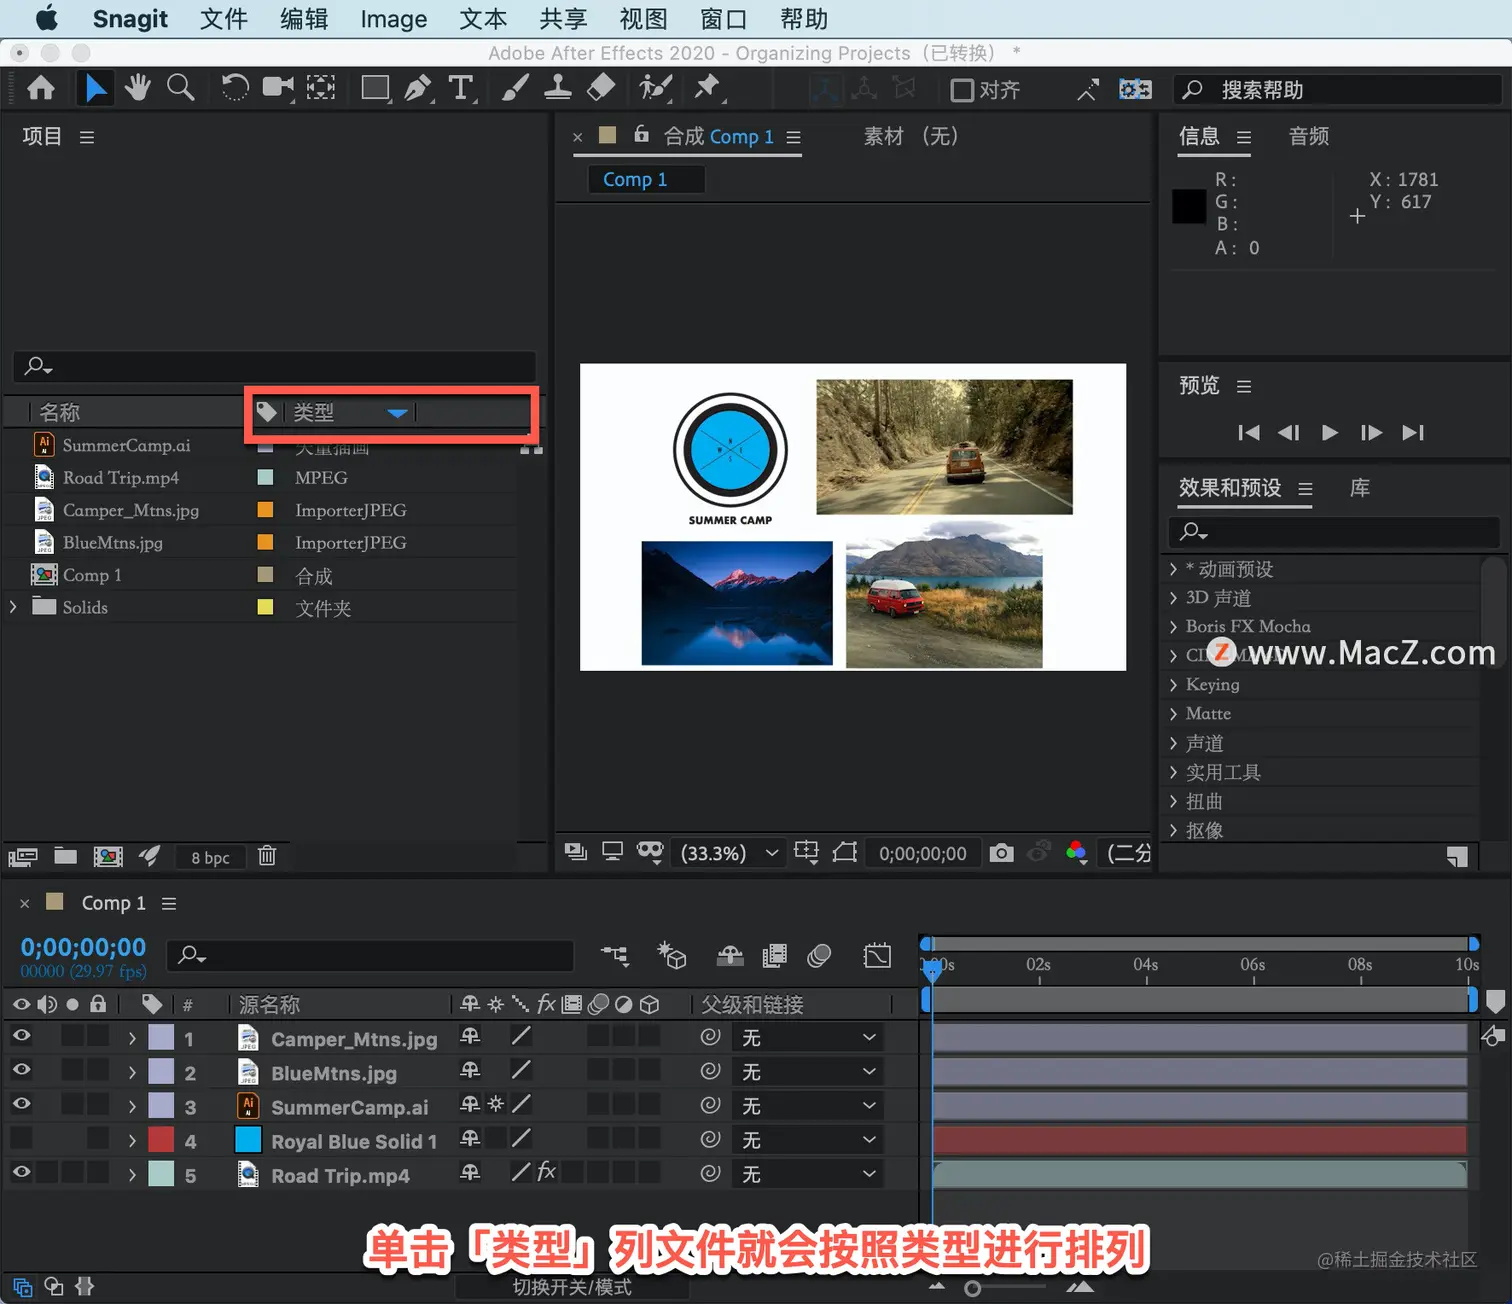Expand the Keying effects category
Screen dimensions: 1512x1304
click(1173, 685)
